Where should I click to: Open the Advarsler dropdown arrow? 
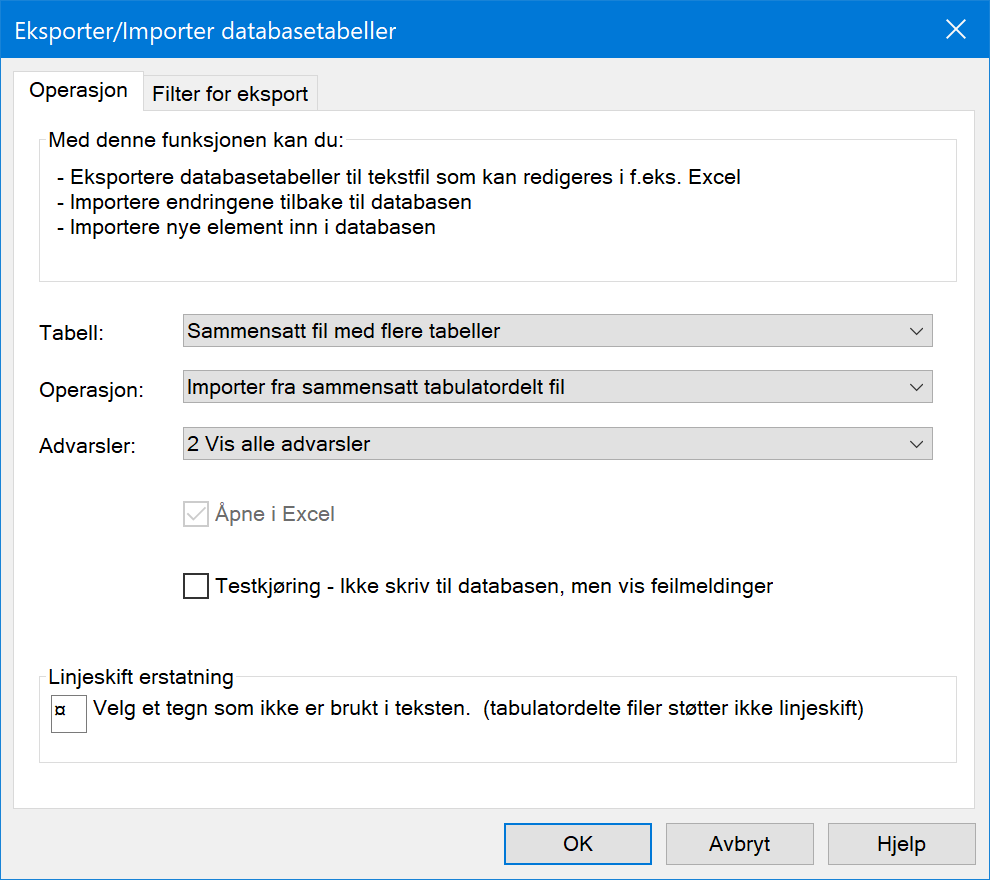pyautogui.click(x=916, y=444)
